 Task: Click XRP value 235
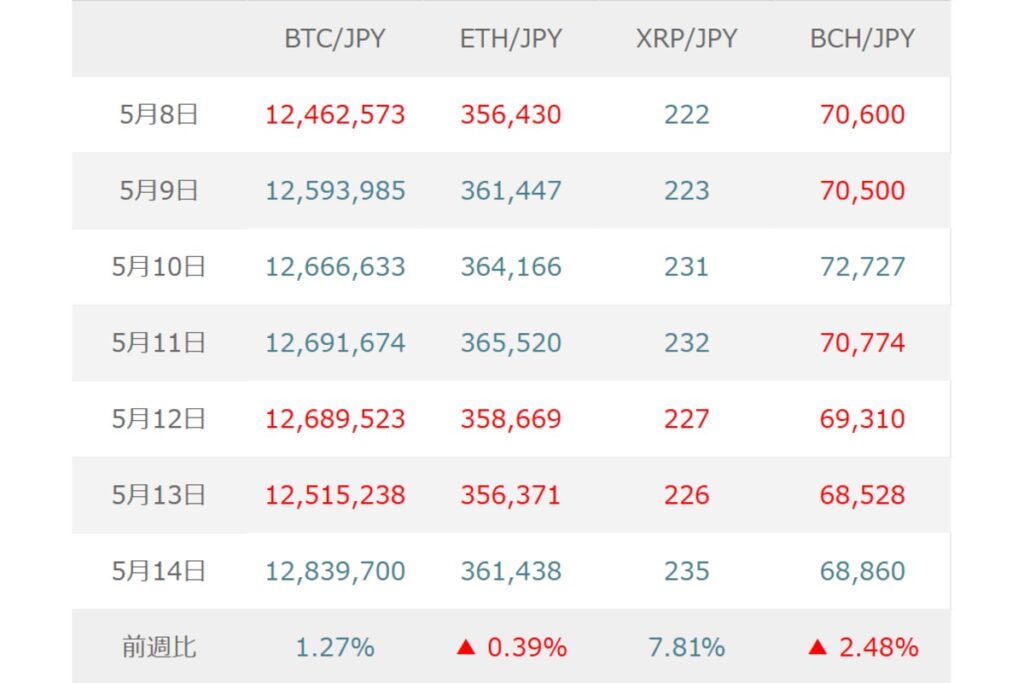click(x=686, y=571)
